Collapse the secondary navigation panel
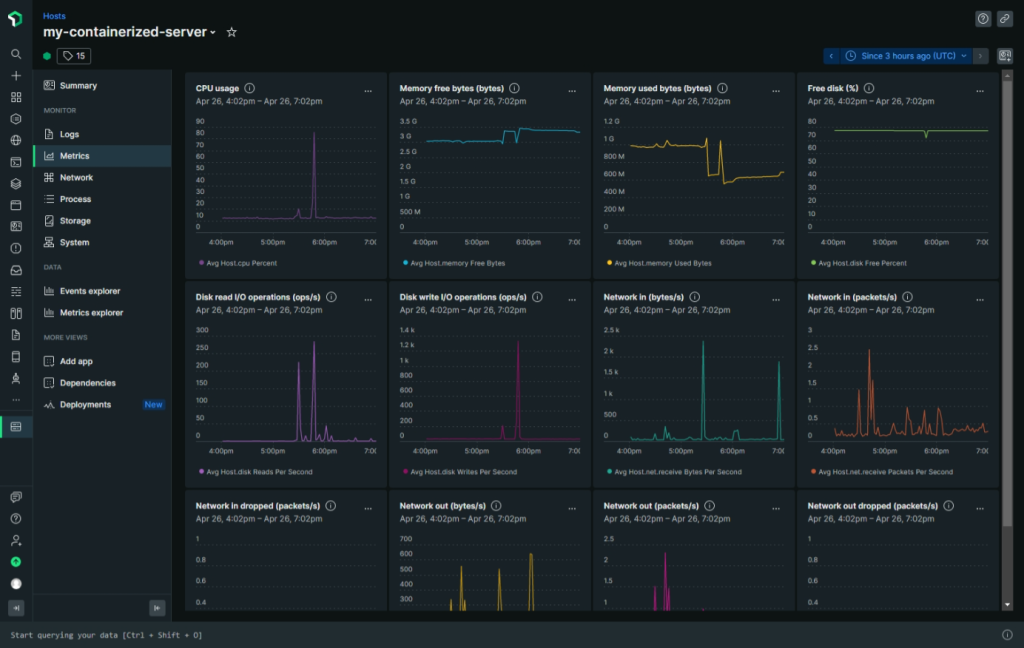The image size is (1024, 648). click(x=157, y=608)
